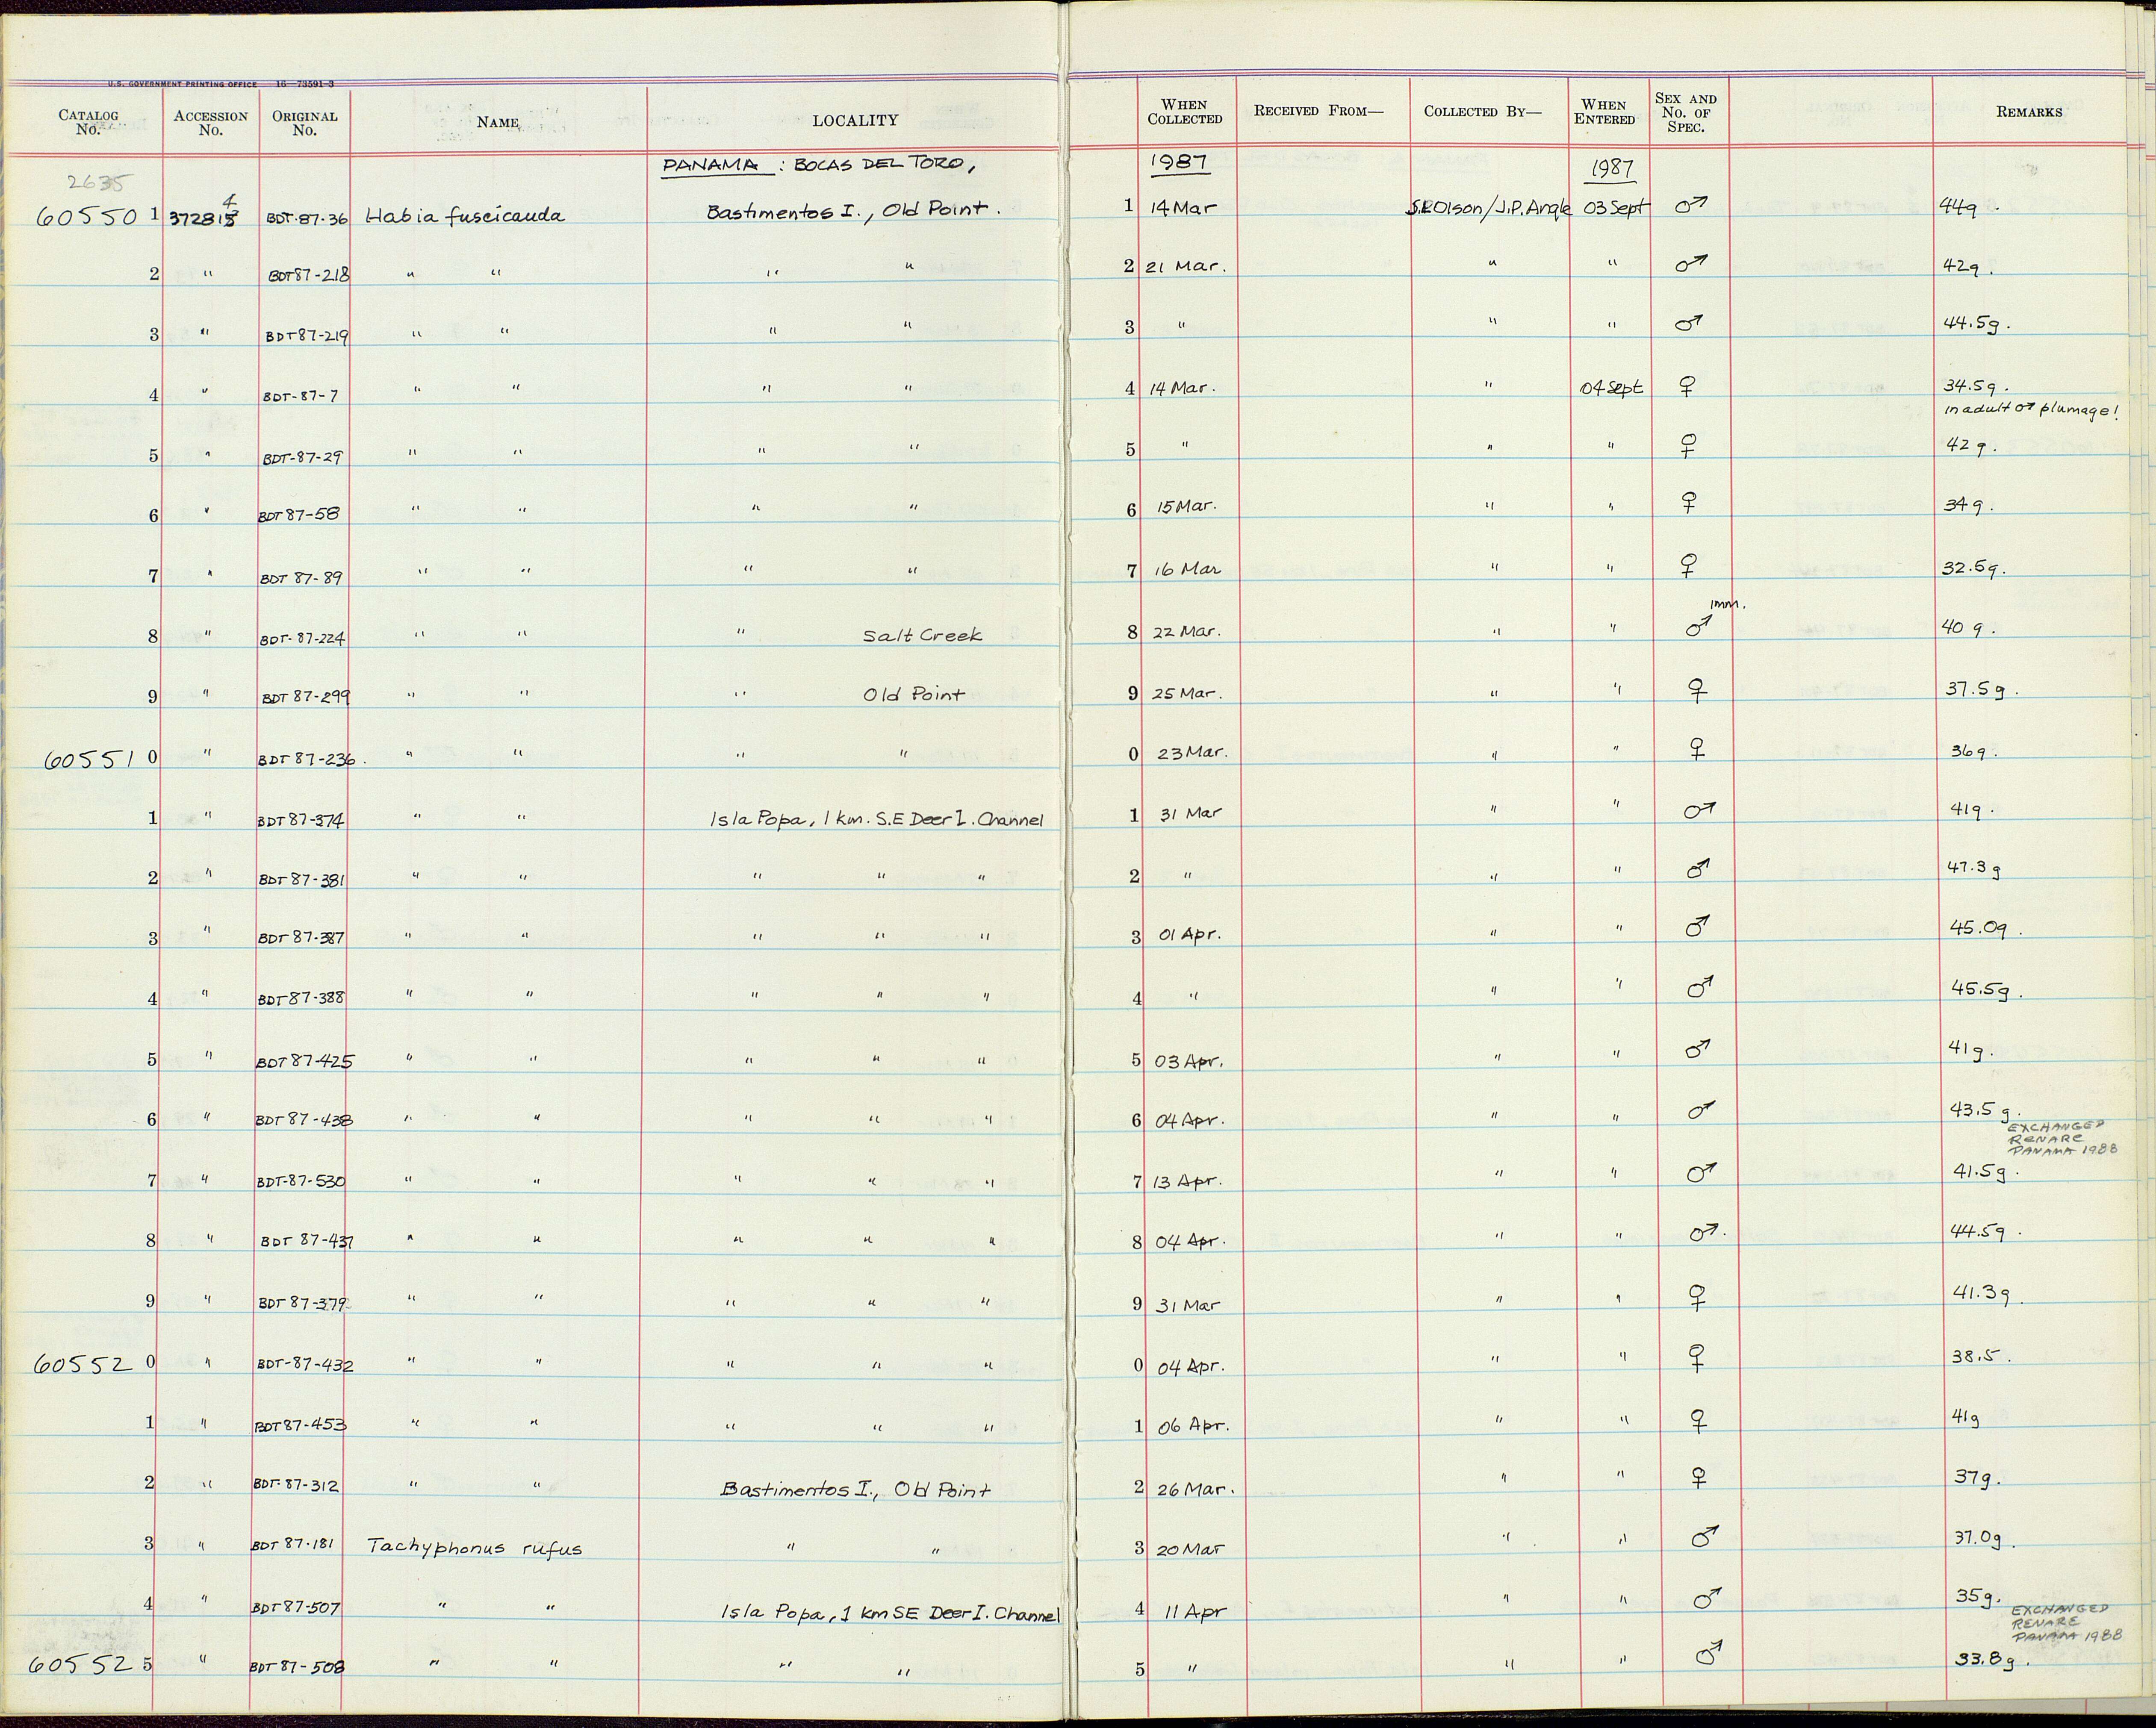
Task: Click original number BDT87-507
Action: tap(295, 1608)
